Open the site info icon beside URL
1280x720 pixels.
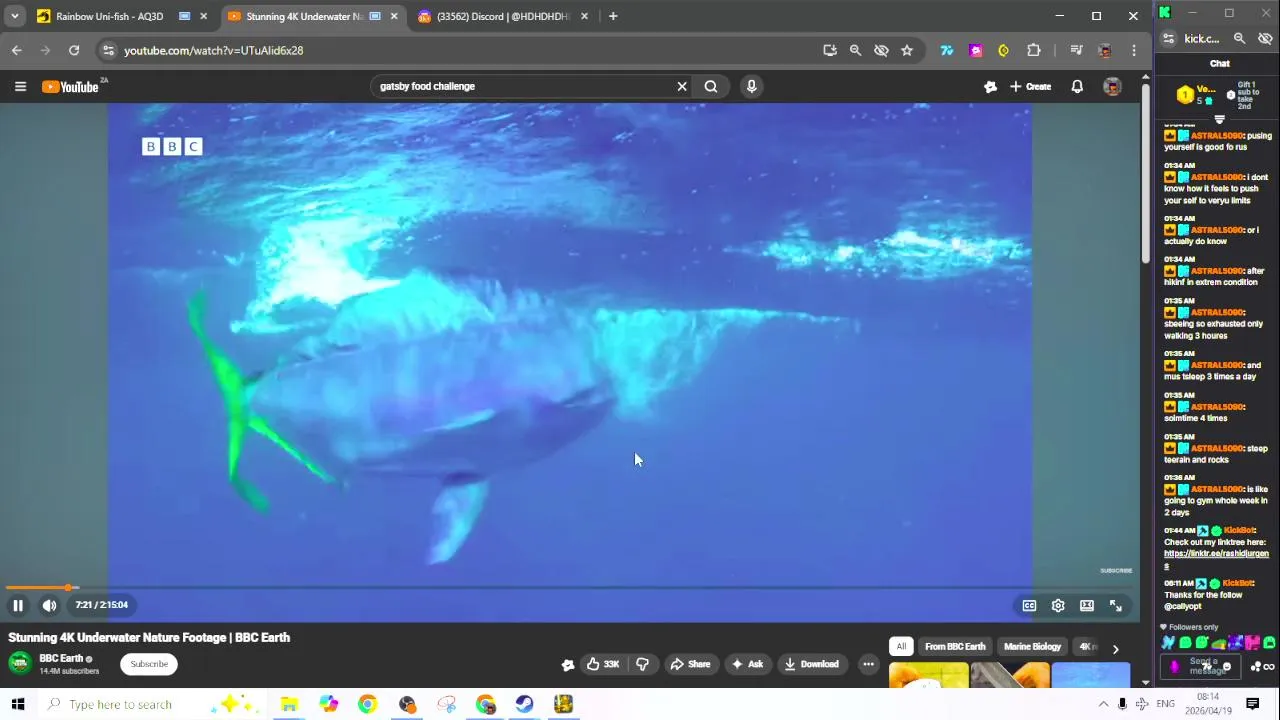click(108, 50)
